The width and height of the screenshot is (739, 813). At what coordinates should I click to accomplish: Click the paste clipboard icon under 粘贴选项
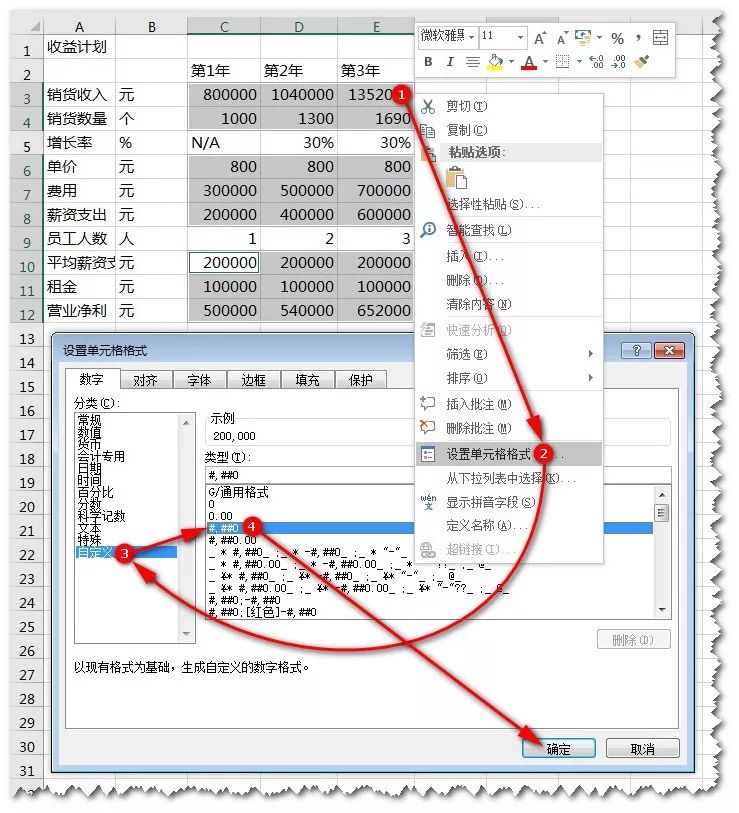pyautogui.click(x=456, y=177)
